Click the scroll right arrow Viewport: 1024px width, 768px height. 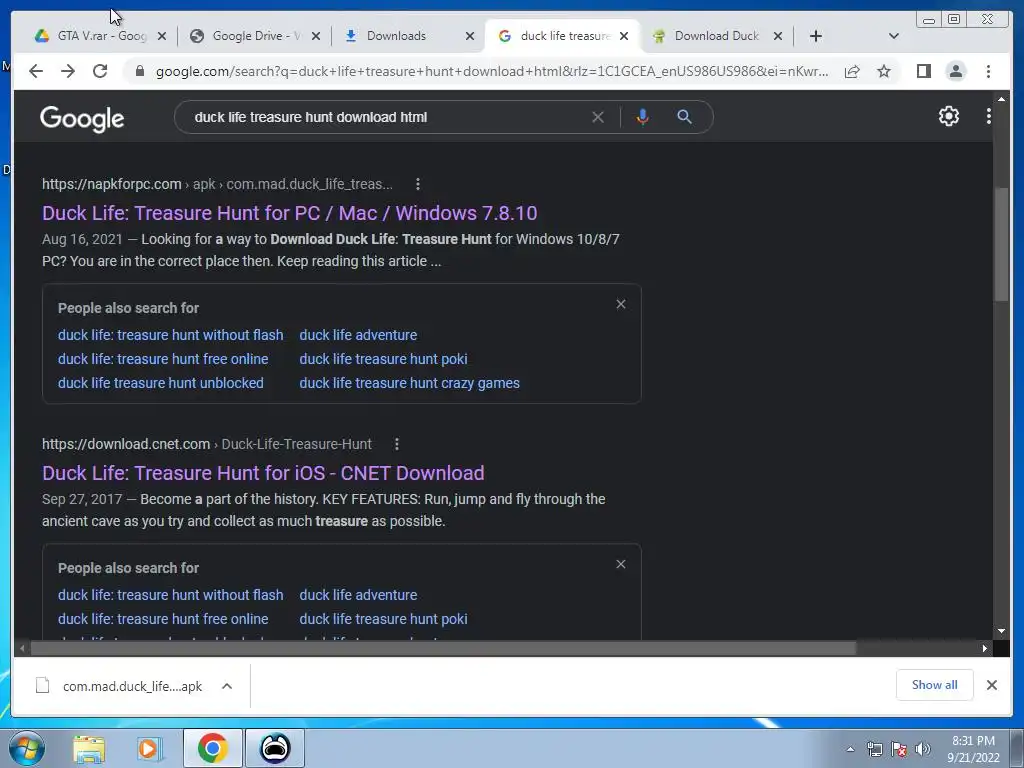tap(985, 648)
